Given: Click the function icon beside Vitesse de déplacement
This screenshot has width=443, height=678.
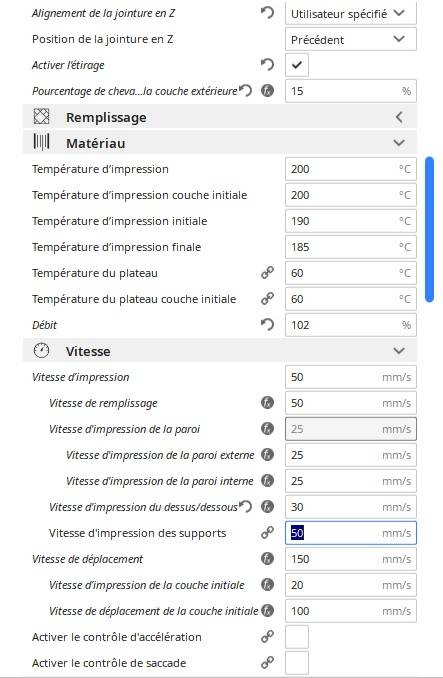Looking at the screenshot, I should point(268,559).
